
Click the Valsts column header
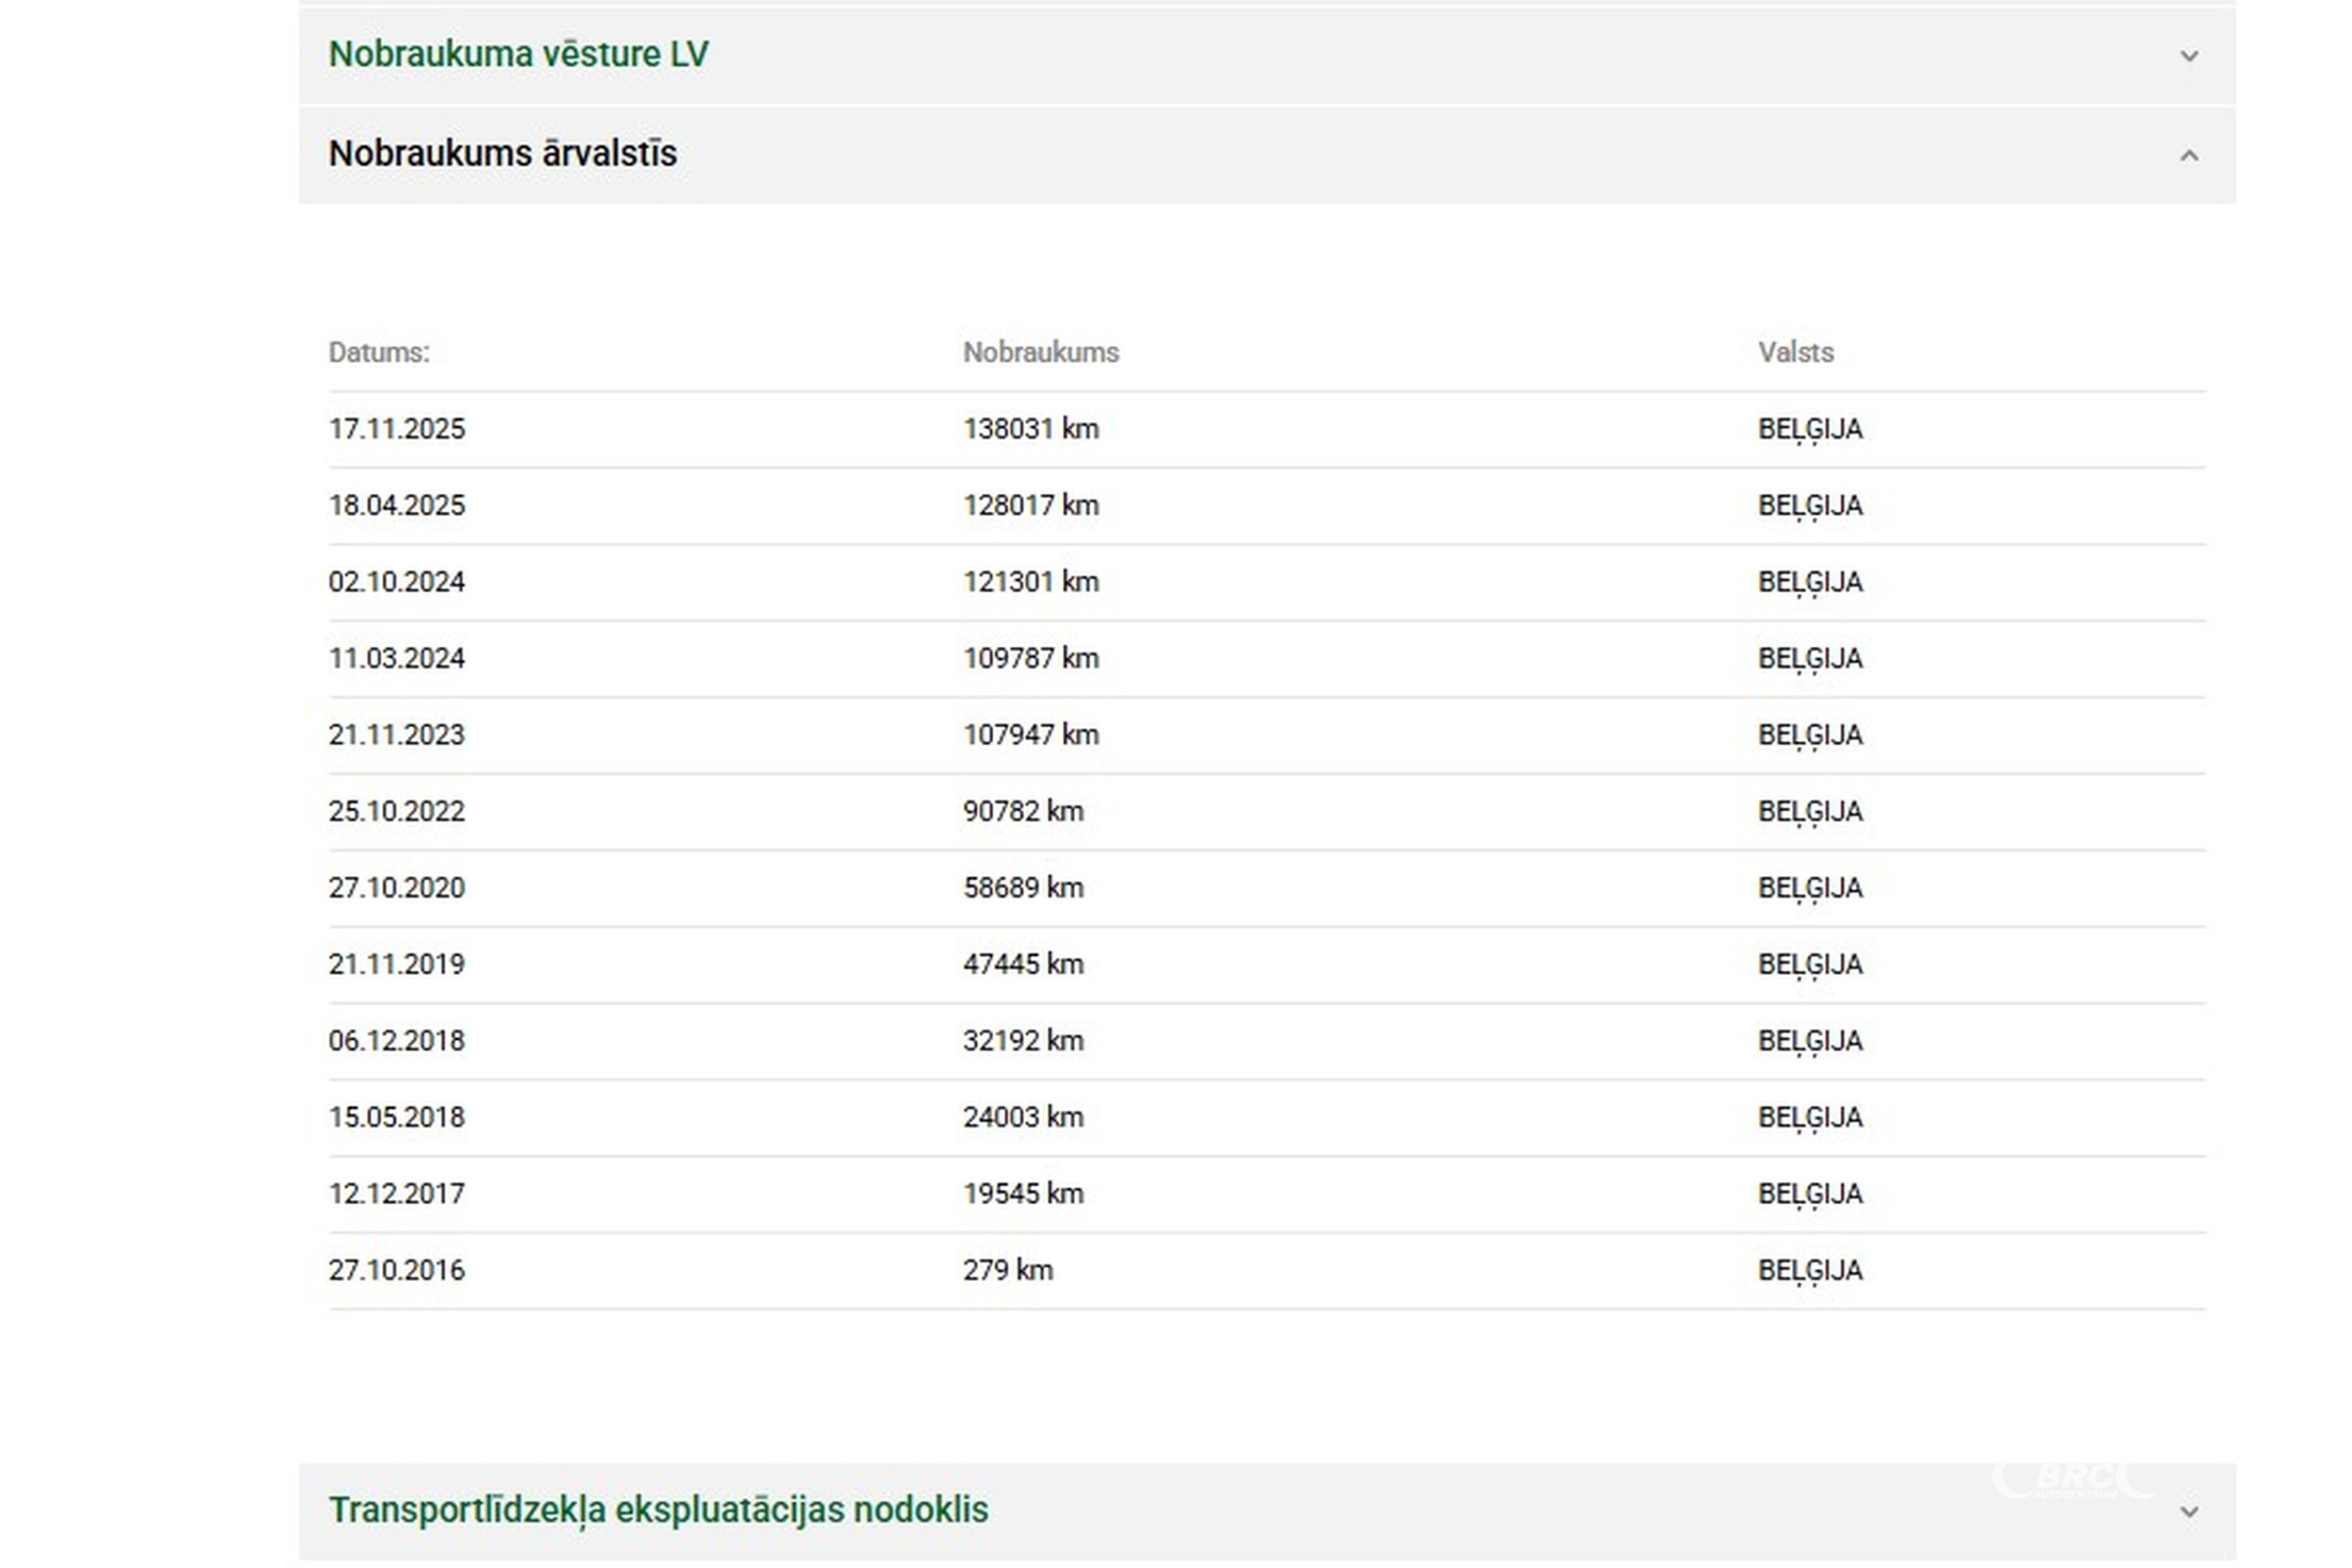click(x=1795, y=352)
